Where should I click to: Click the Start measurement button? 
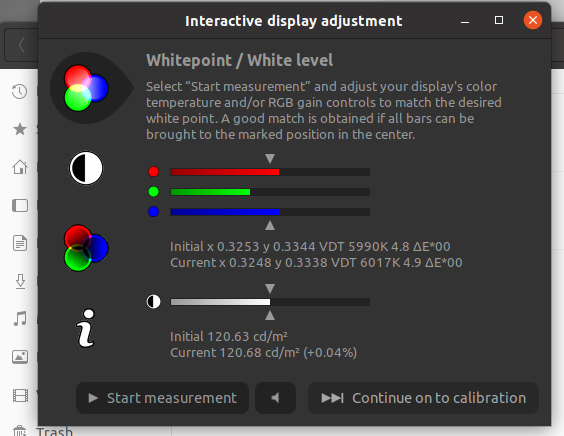point(163,398)
